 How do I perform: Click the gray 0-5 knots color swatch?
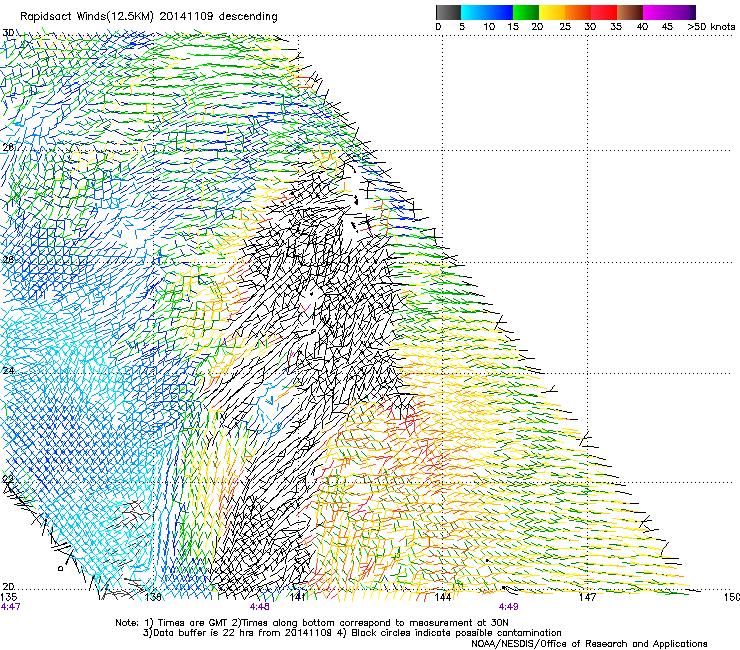coord(448,12)
